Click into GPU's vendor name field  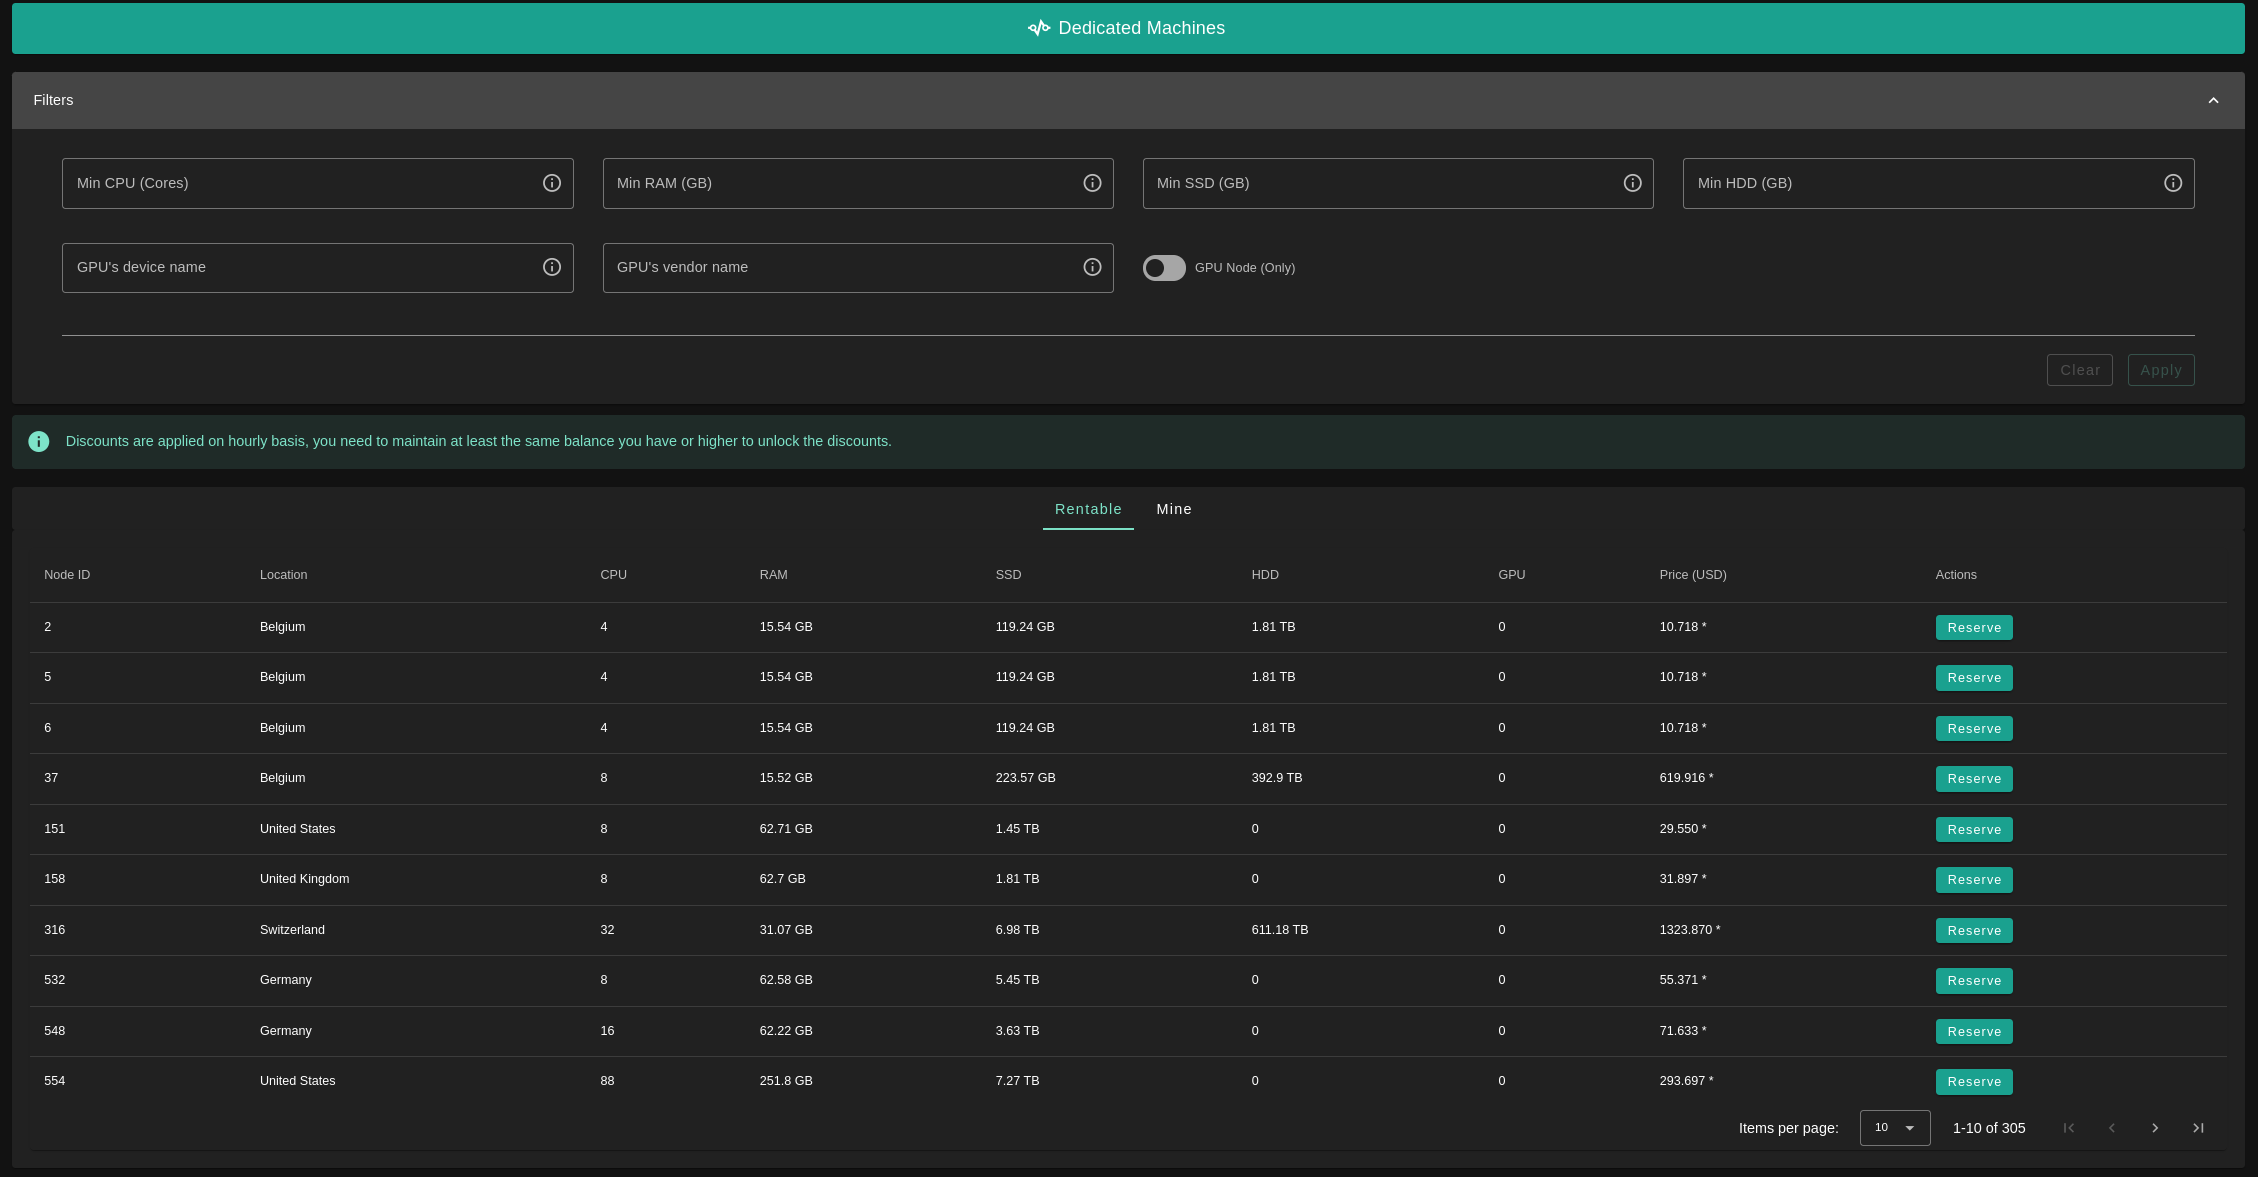coord(840,267)
